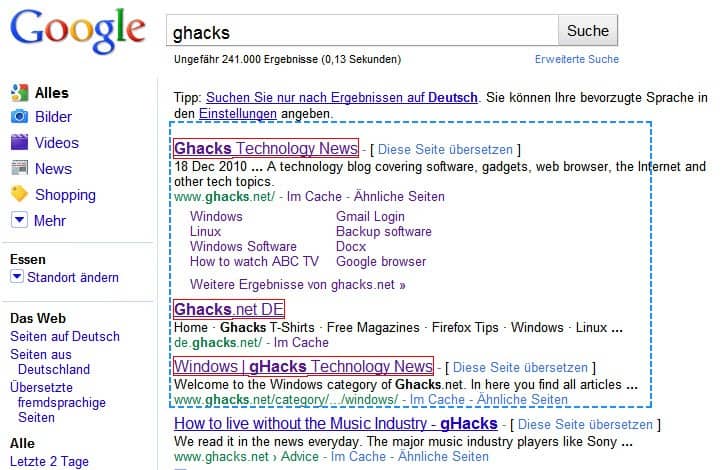Click the Shopping tag icon

[19, 194]
